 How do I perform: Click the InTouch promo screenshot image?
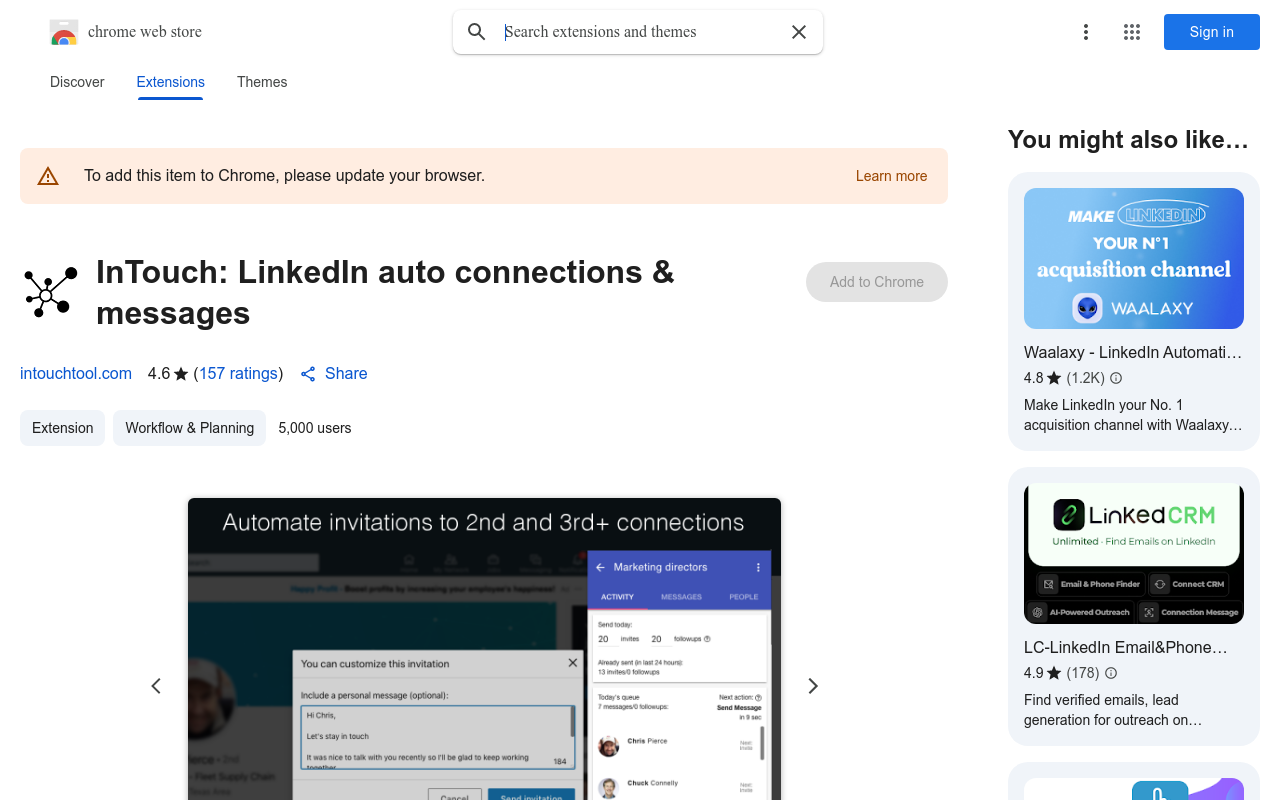(x=484, y=649)
